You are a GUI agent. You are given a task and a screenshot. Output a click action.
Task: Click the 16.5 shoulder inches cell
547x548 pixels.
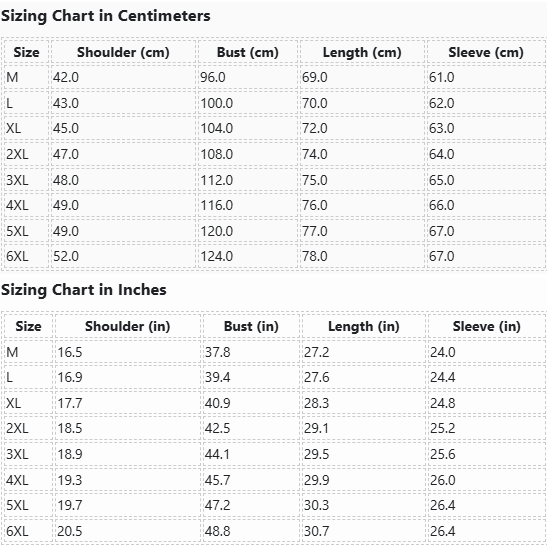[x=128, y=352]
